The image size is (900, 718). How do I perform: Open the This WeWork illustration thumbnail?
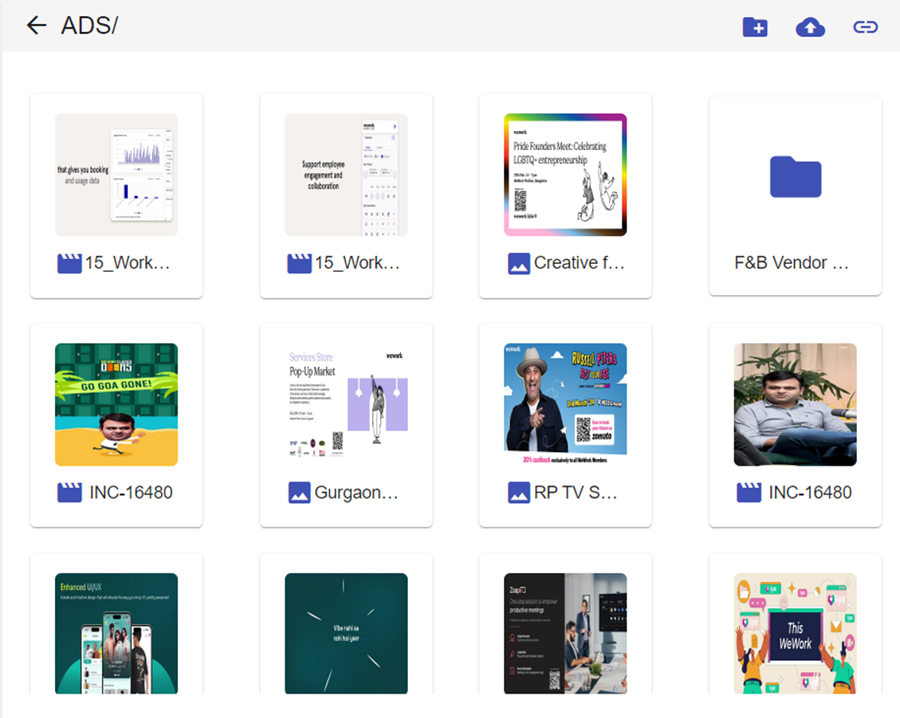pos(795,632)
